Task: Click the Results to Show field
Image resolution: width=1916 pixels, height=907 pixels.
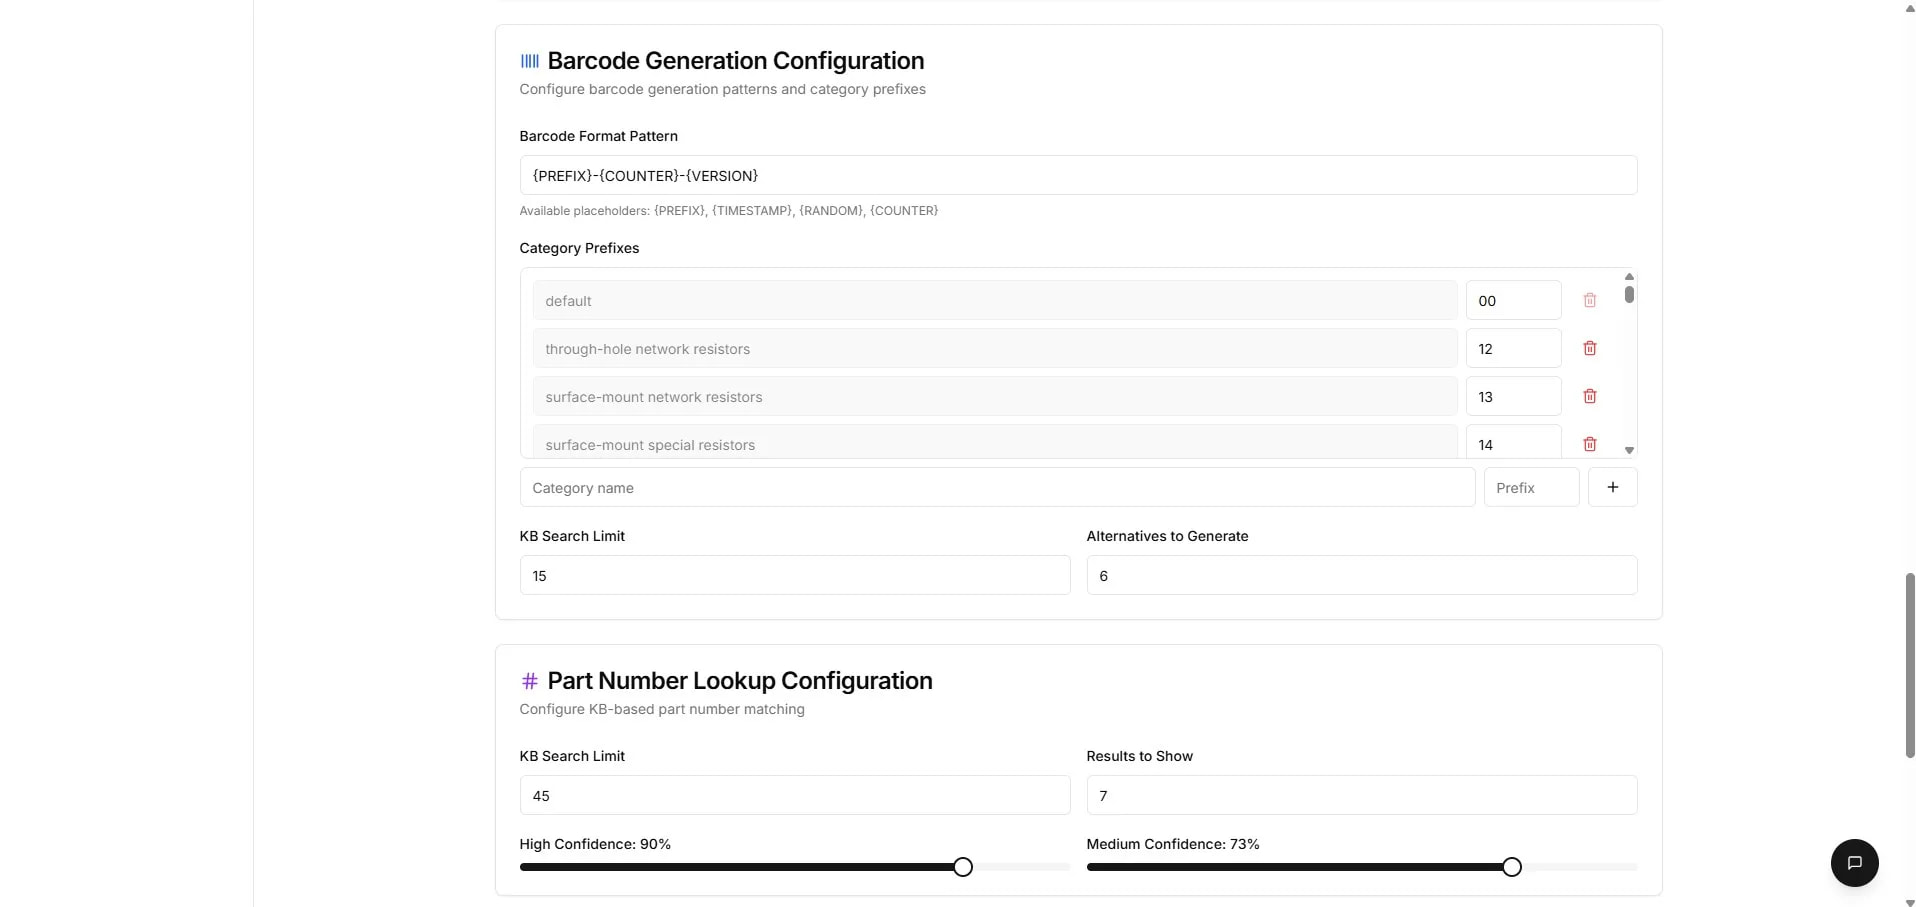Action: [x=1362, y=795]
